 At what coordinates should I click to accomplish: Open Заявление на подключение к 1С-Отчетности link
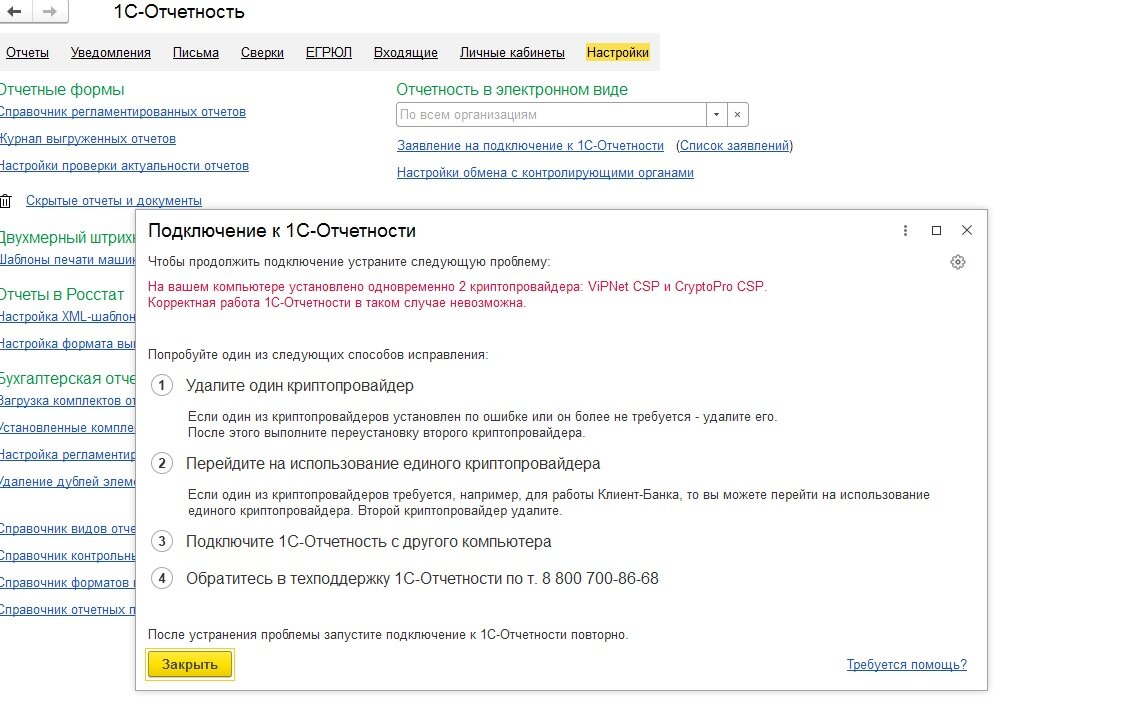pos(530,146)
